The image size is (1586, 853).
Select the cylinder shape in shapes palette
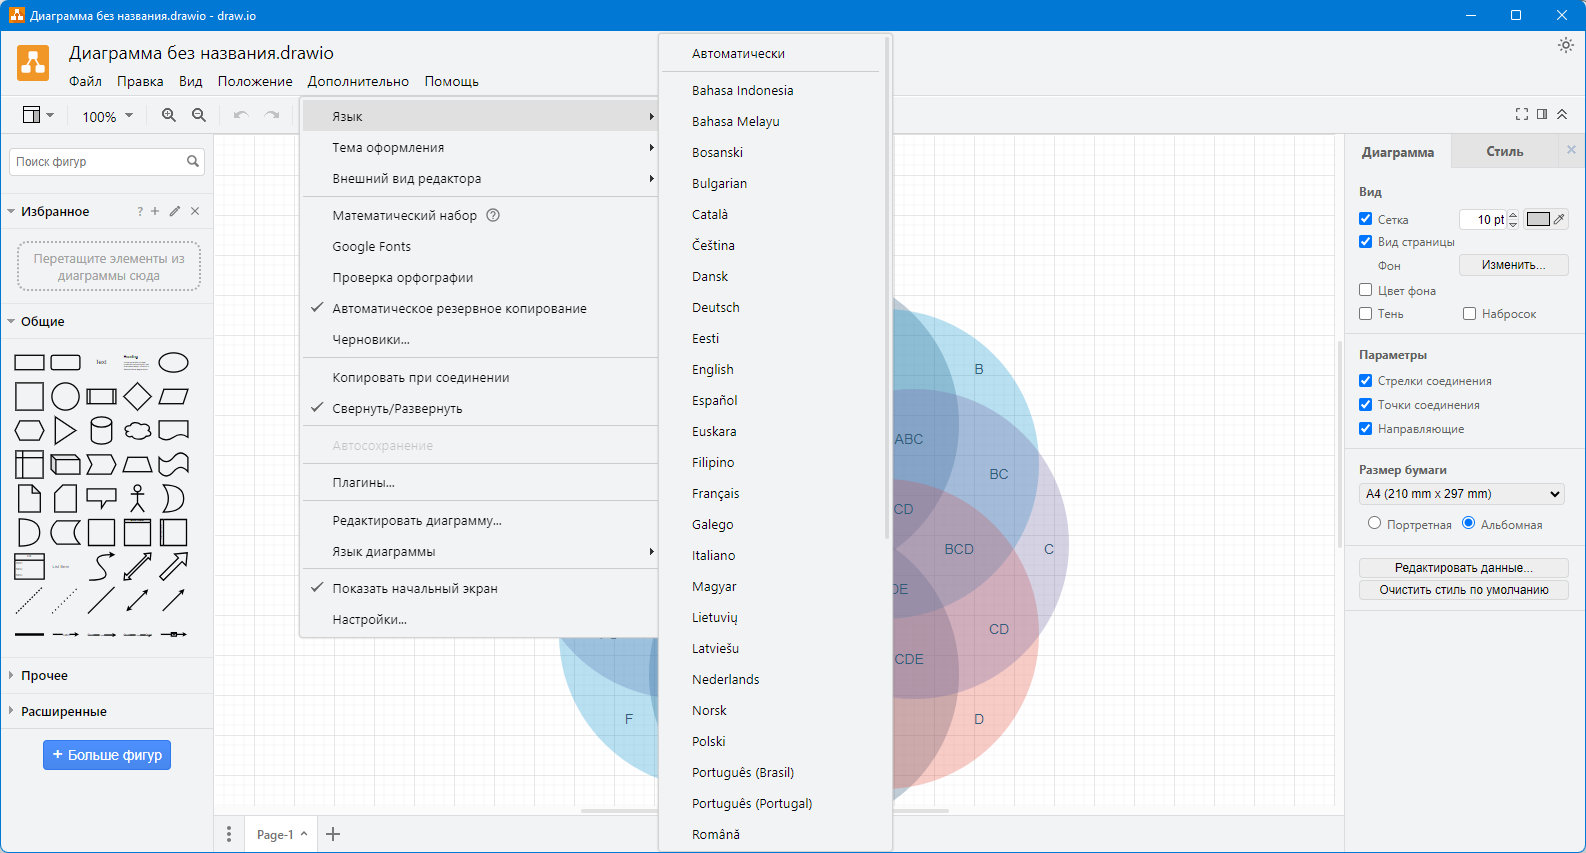pyautogui.click(x=101, y=431)
